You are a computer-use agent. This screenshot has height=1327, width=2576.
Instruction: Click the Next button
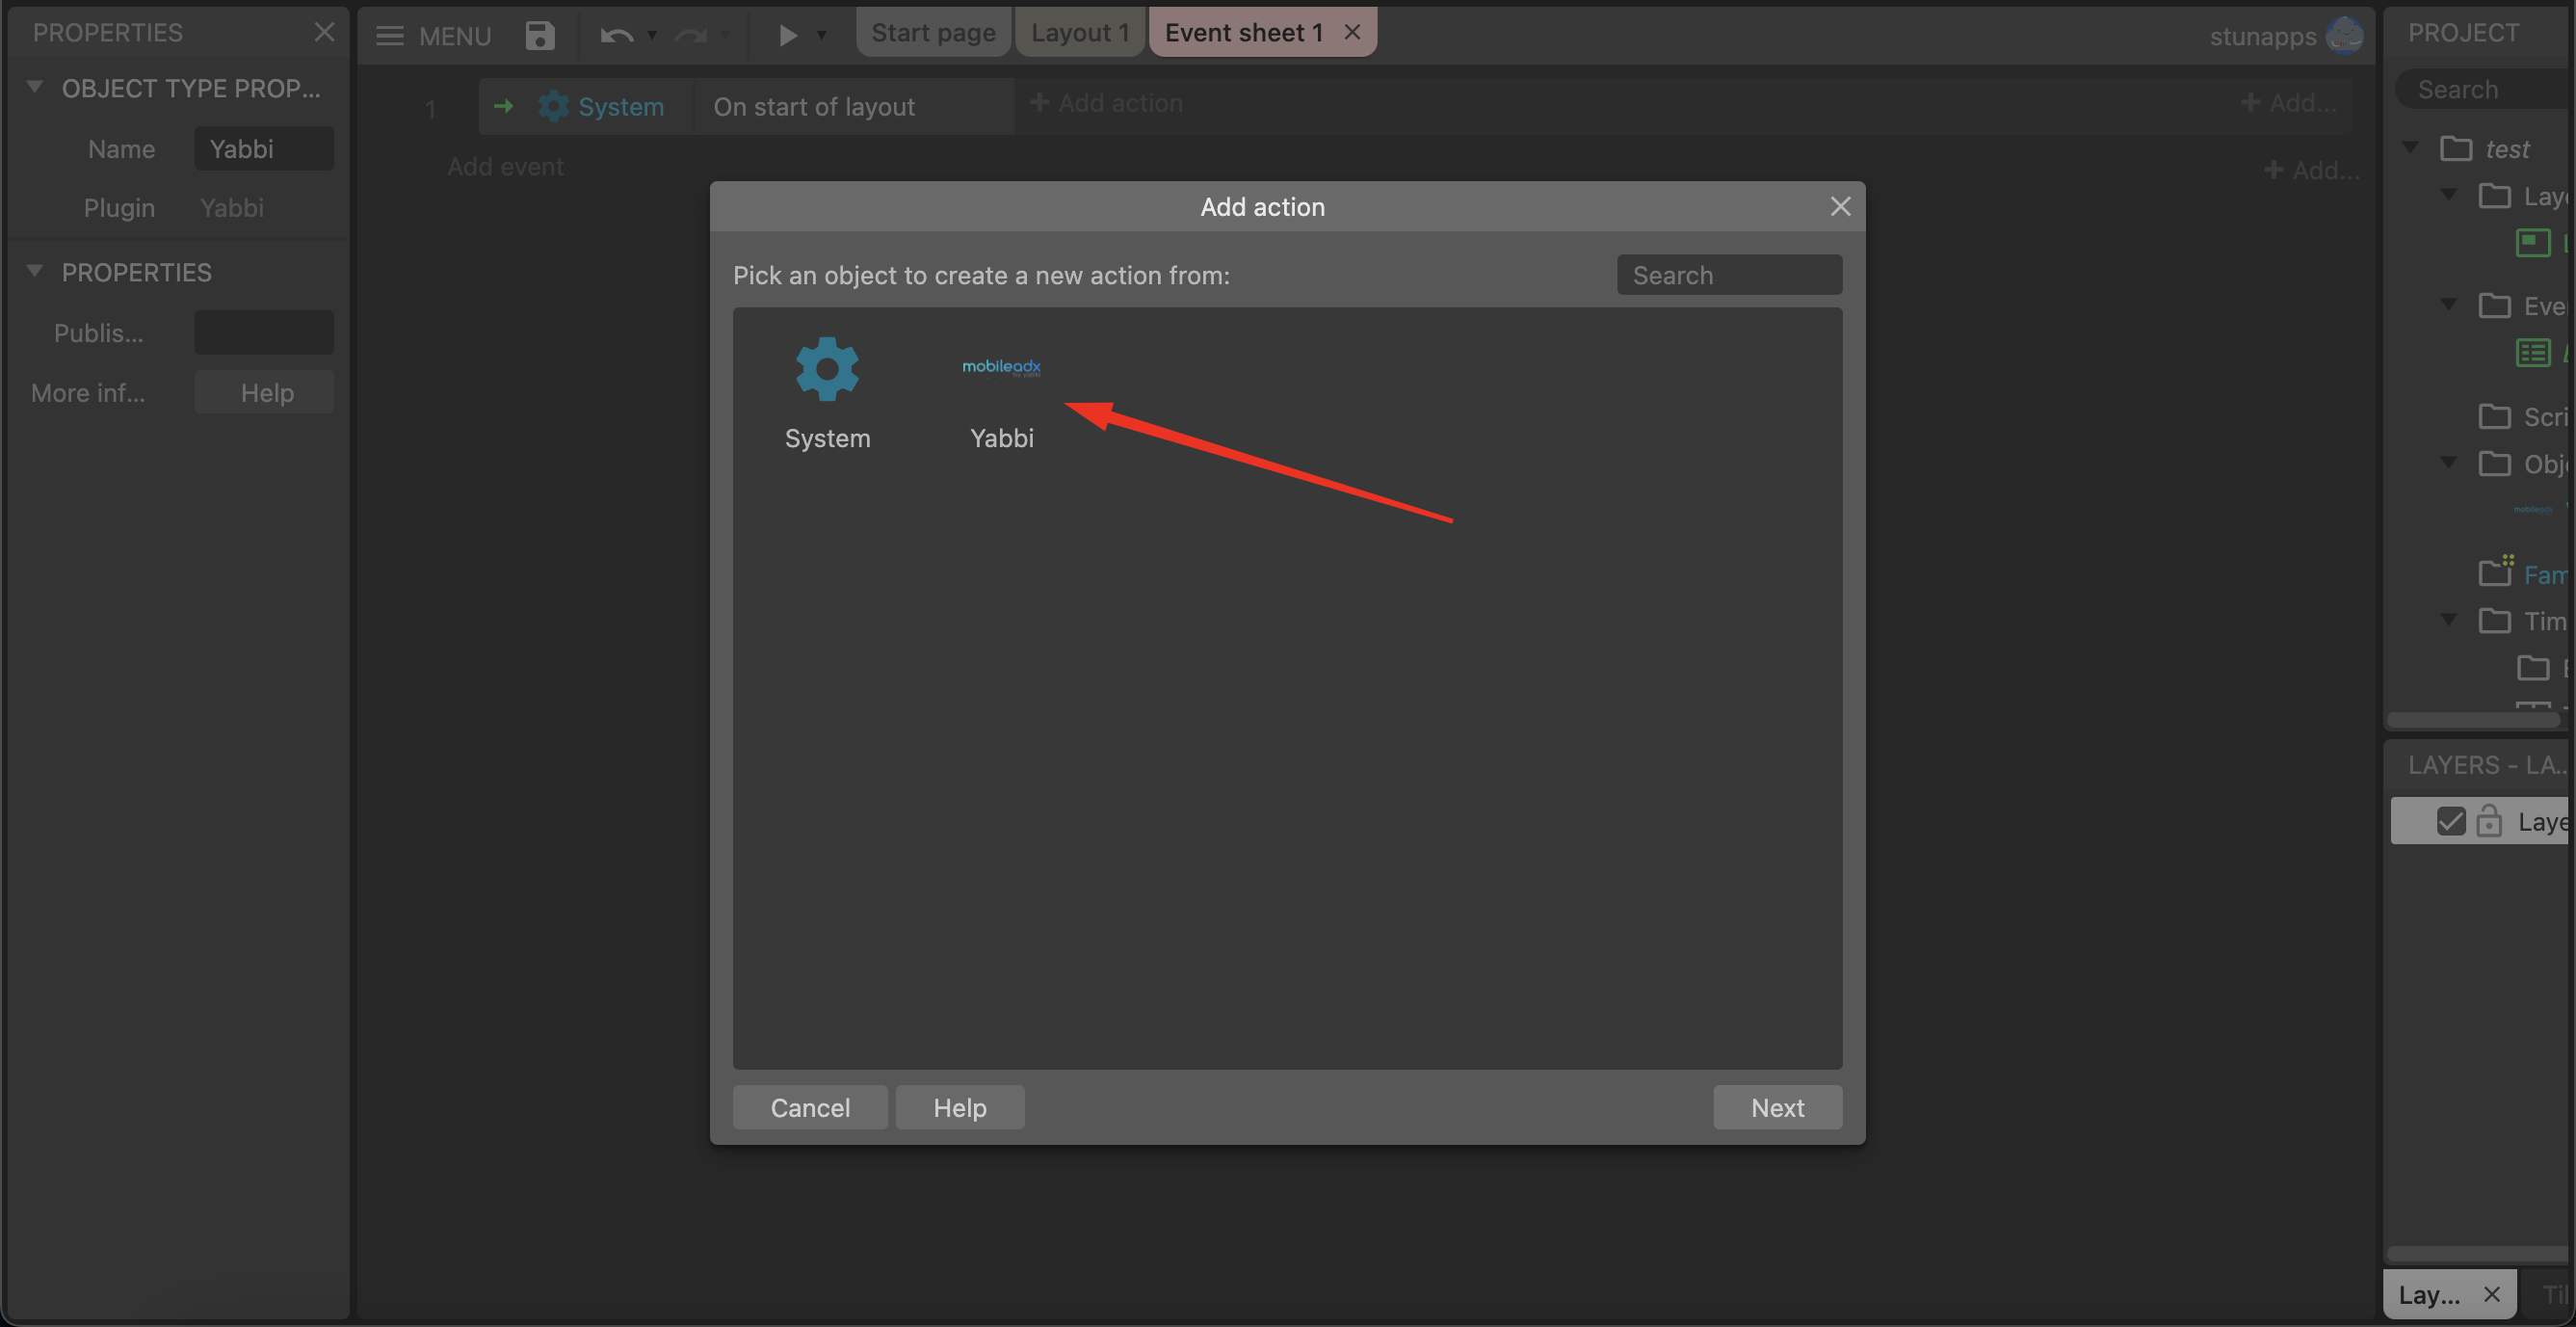pyautogui.click(x=1777, y=1107)
